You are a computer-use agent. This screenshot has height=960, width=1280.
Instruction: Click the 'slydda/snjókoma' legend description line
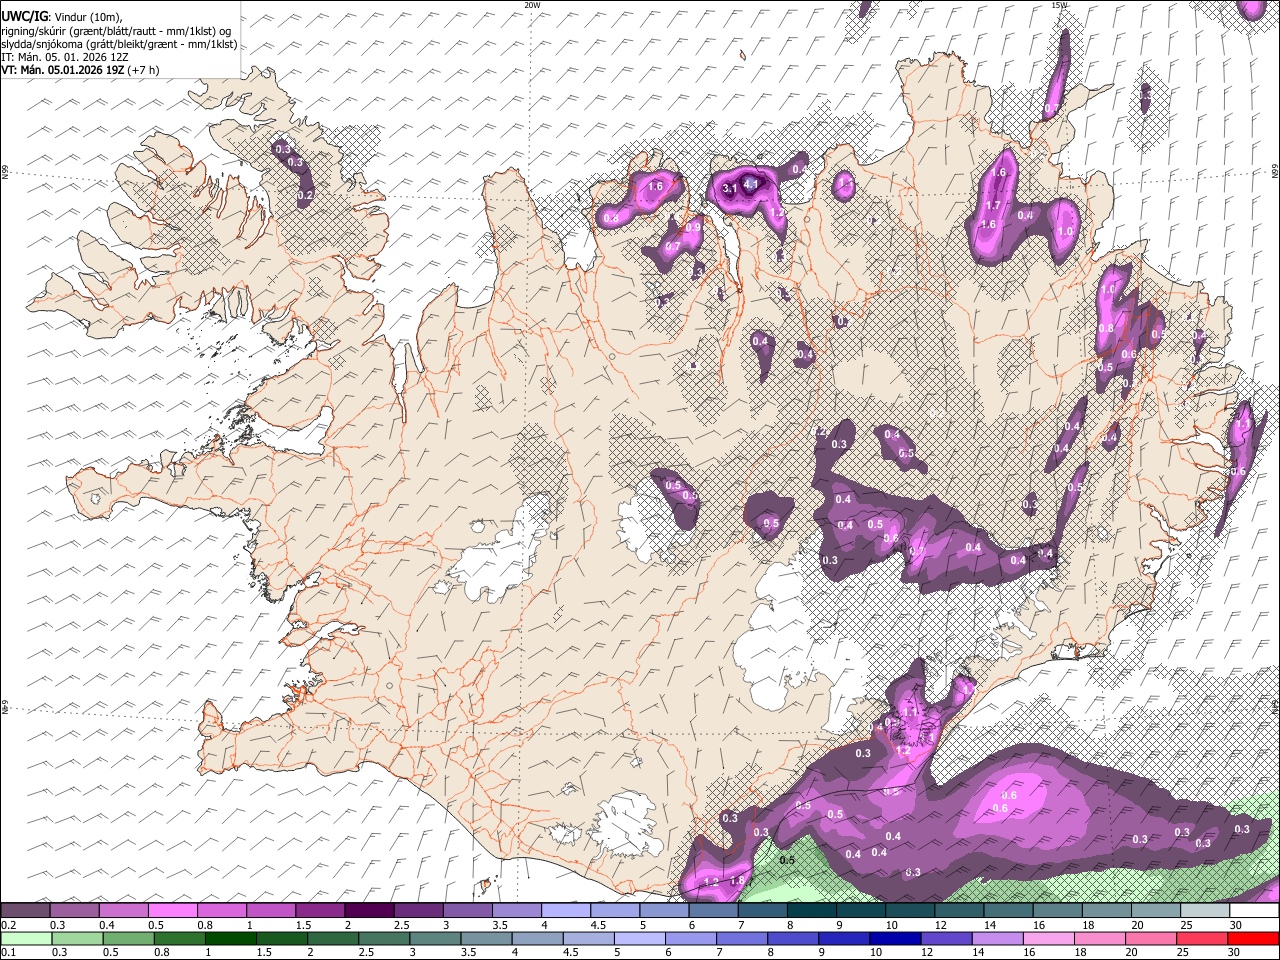pyautogui.click(x=119, y=44)
